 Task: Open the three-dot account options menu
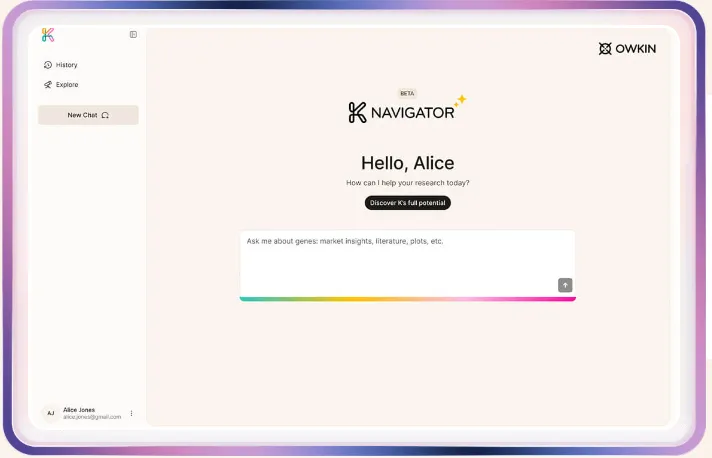pos(131,413)
